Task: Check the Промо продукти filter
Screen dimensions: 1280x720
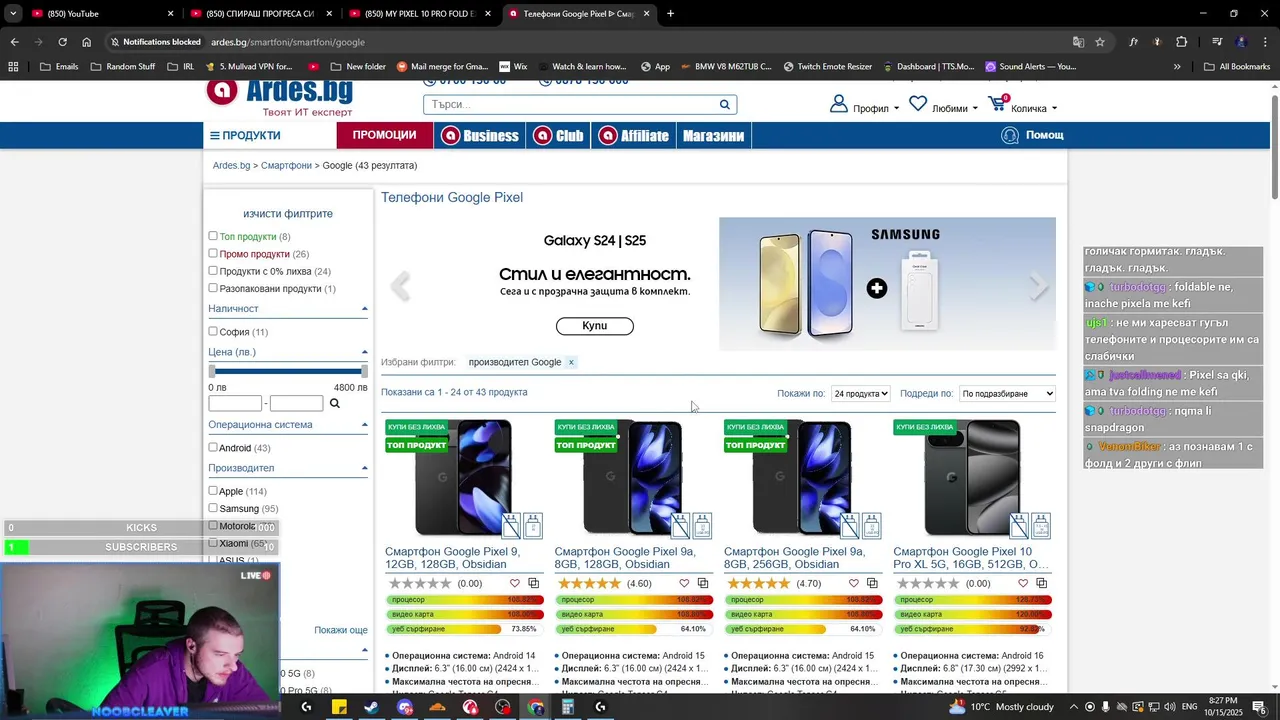Action: [x=213, y=253]
